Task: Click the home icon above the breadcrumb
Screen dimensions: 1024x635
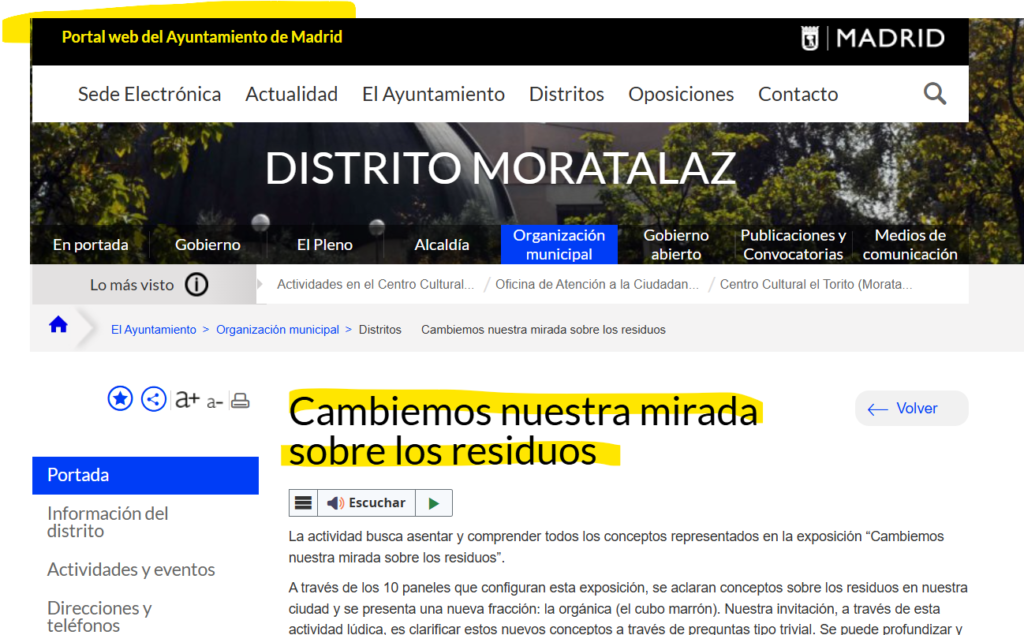Action: pyautogui.click(x=58, y=323)
